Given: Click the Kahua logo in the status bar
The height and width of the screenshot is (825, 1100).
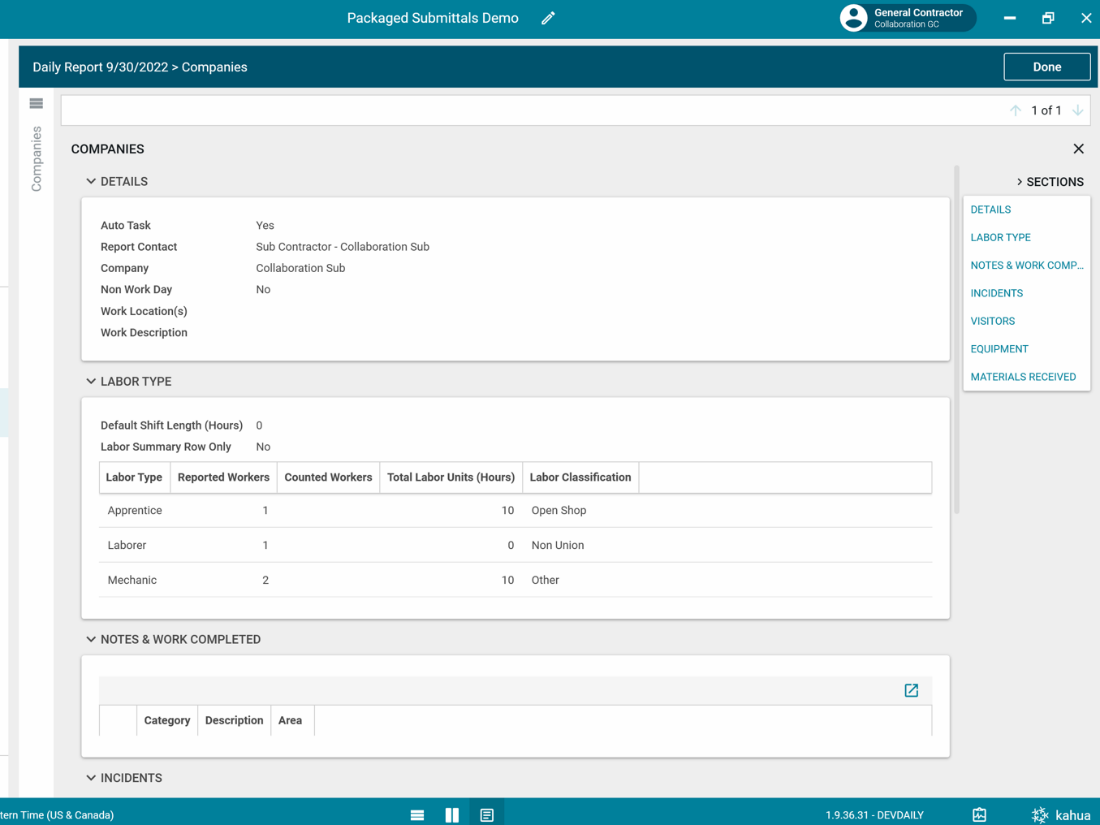Looking at the screenshot, I should pyautogui.click(x=1061, y=815).
